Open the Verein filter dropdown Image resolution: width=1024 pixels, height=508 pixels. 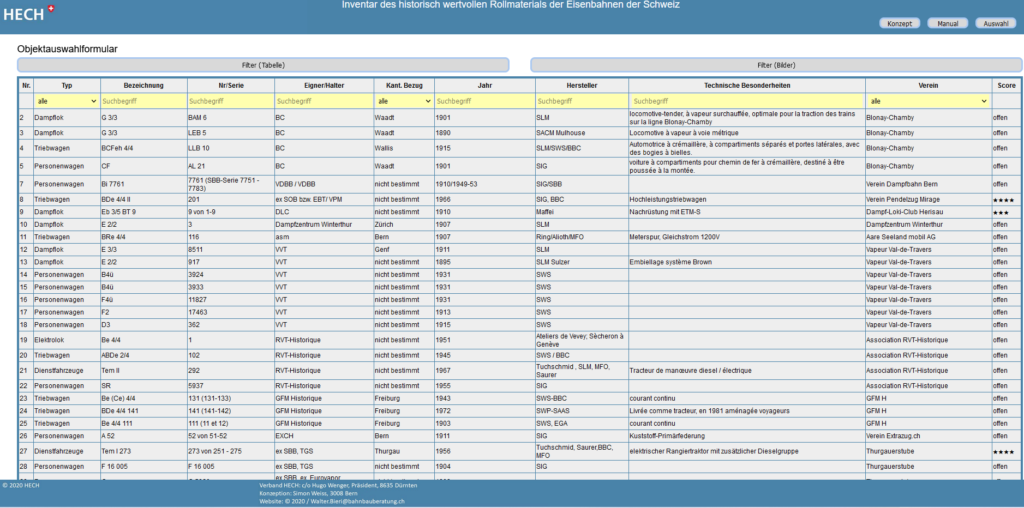pos(928,101)
